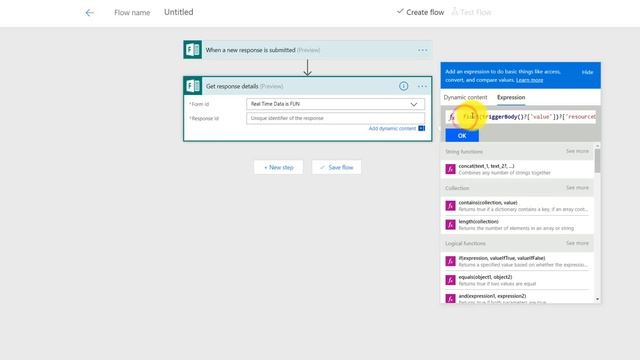Click Create flow

420,12
